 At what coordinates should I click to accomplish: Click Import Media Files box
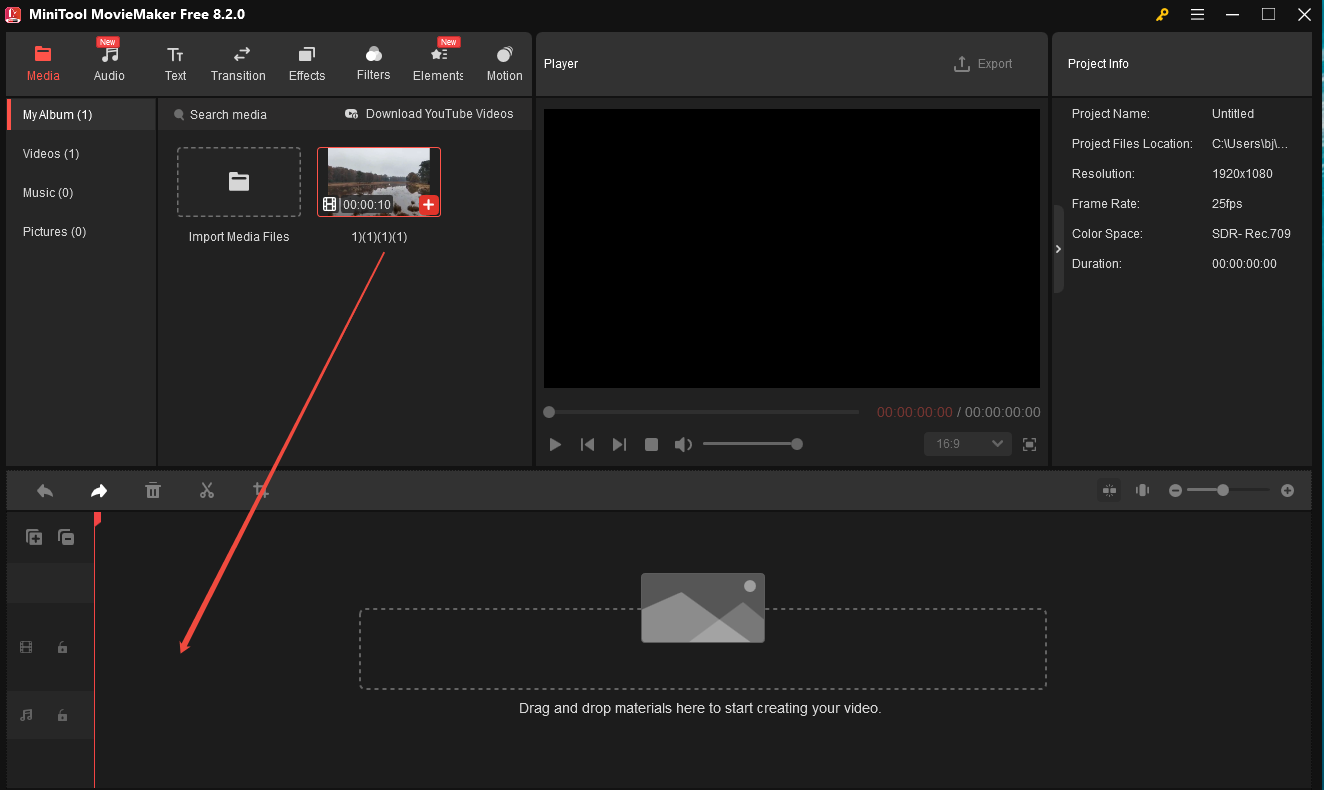[239, 182]
